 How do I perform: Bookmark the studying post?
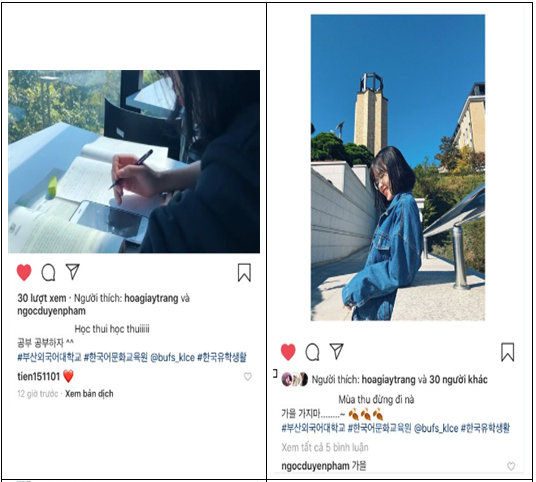(244, 272)
